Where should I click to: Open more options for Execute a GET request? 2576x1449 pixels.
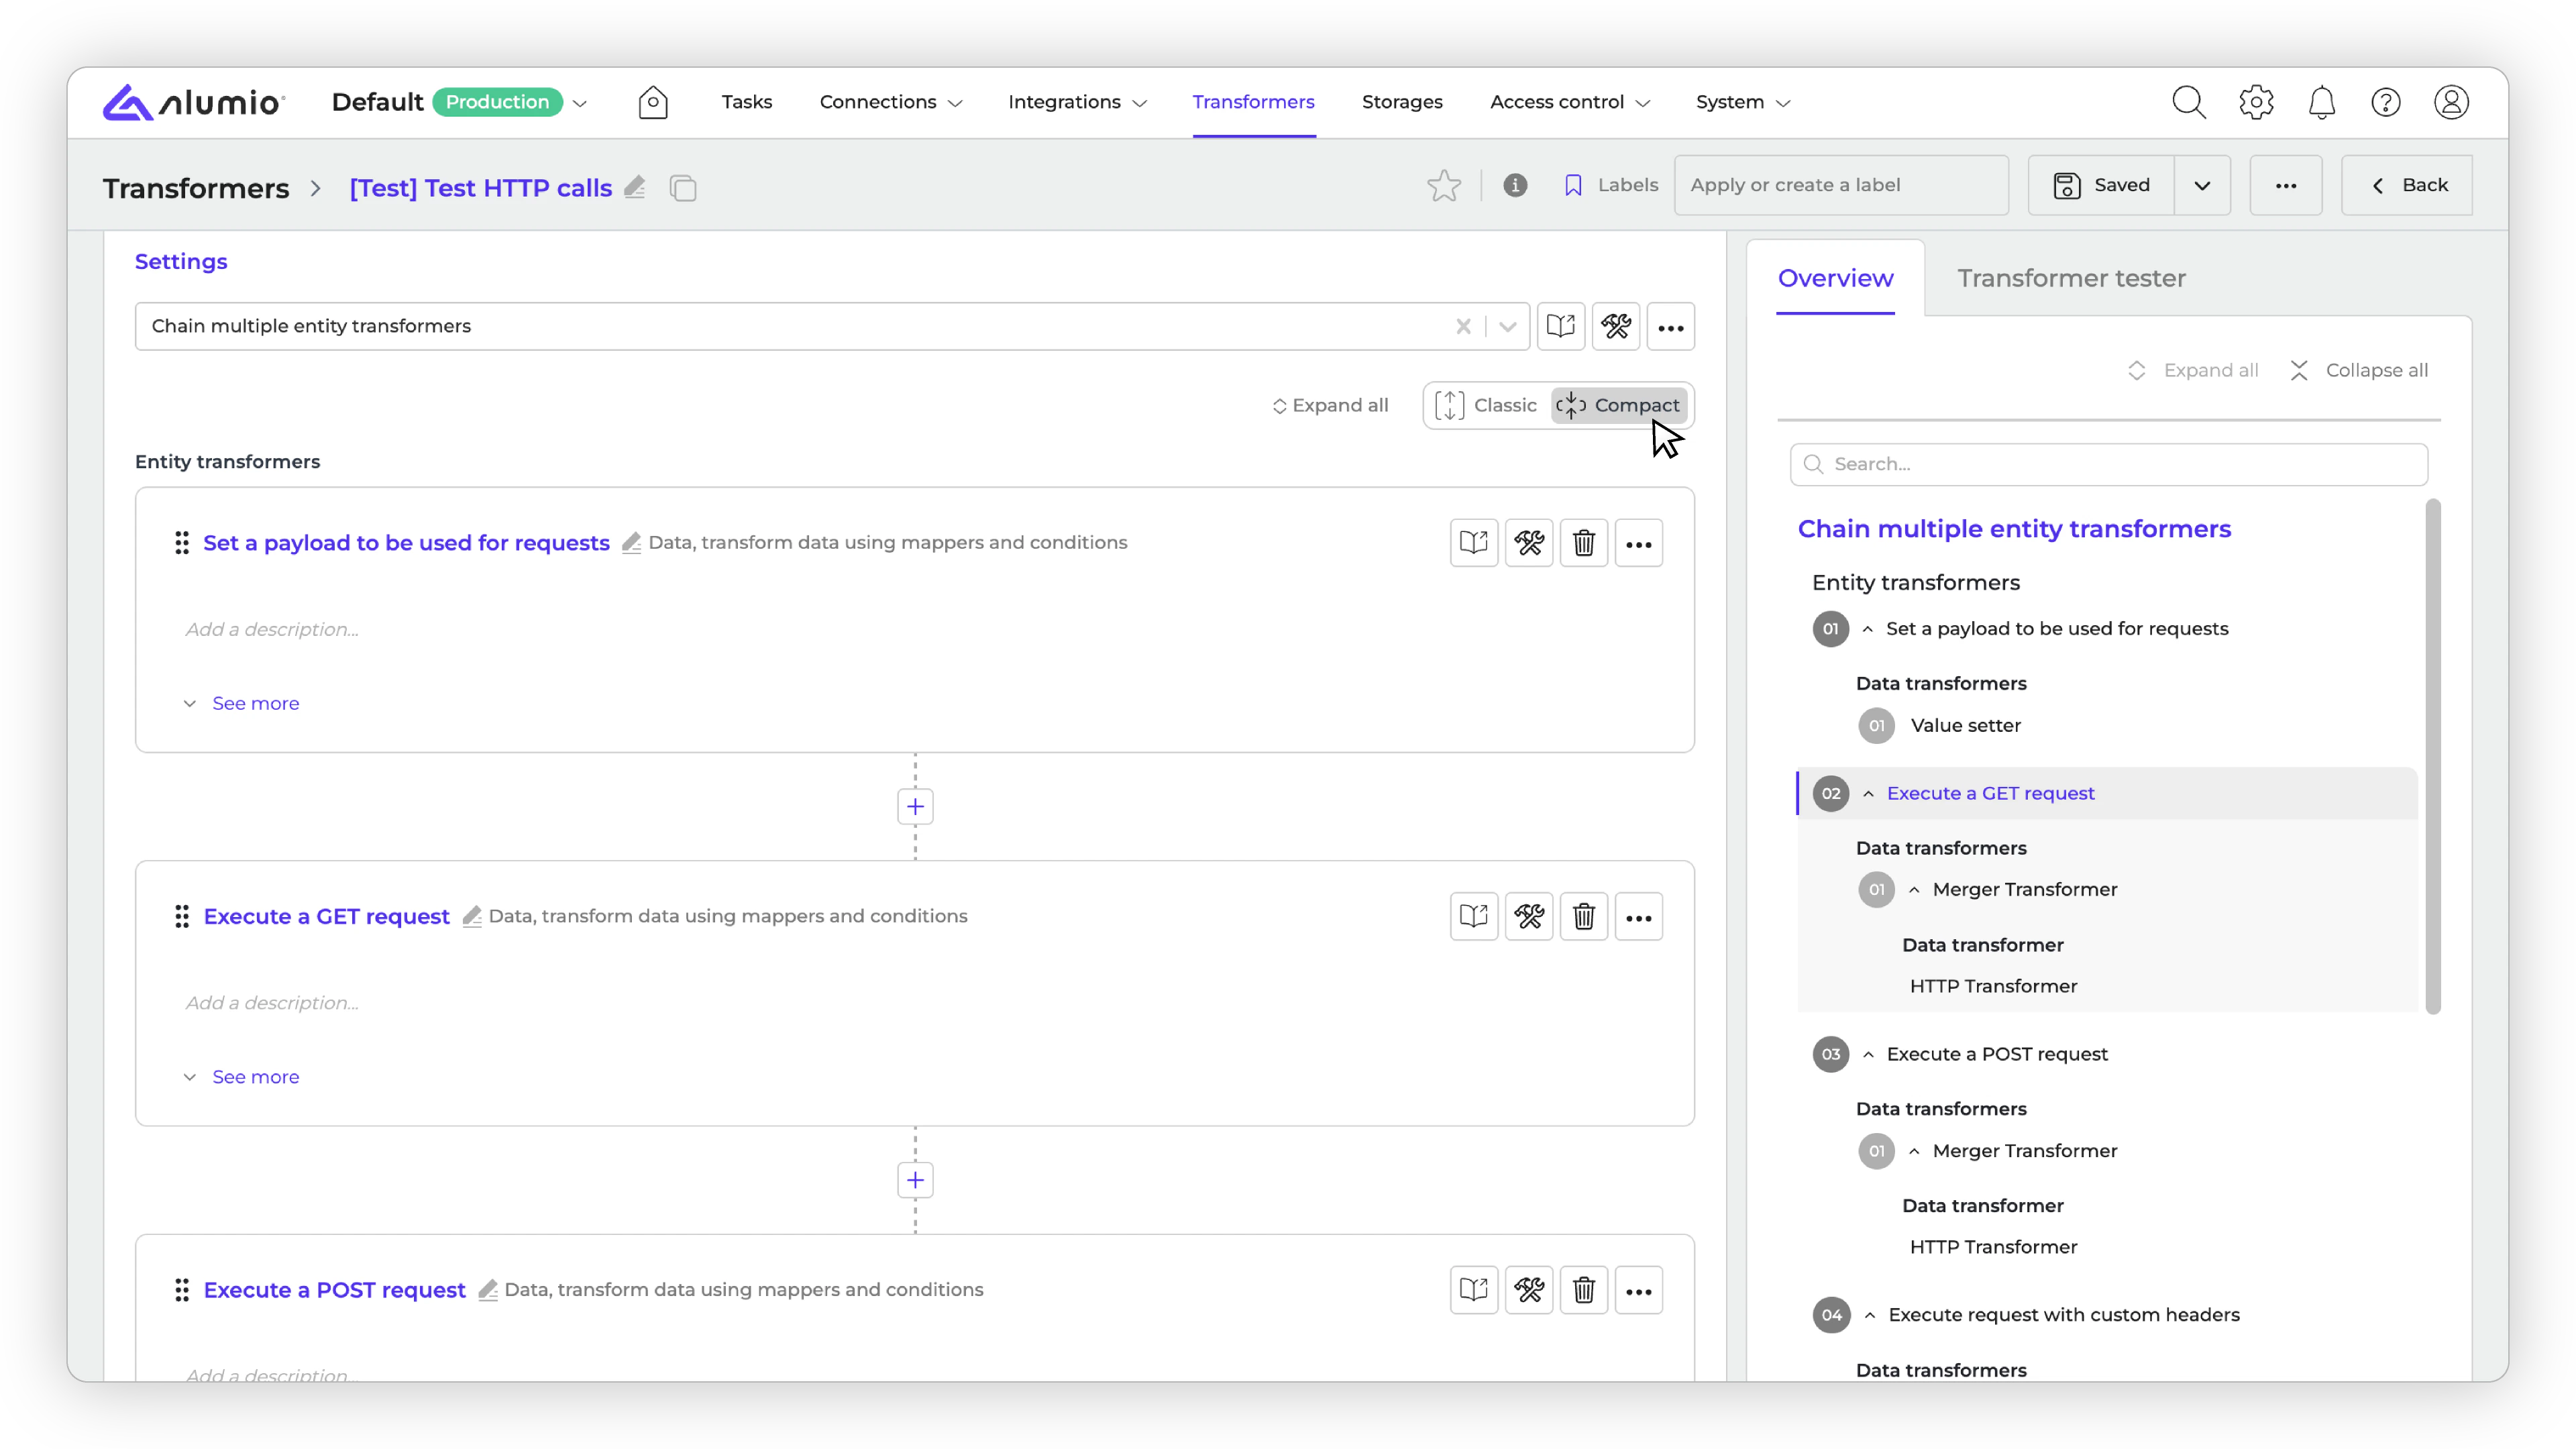coord(1639,917)
